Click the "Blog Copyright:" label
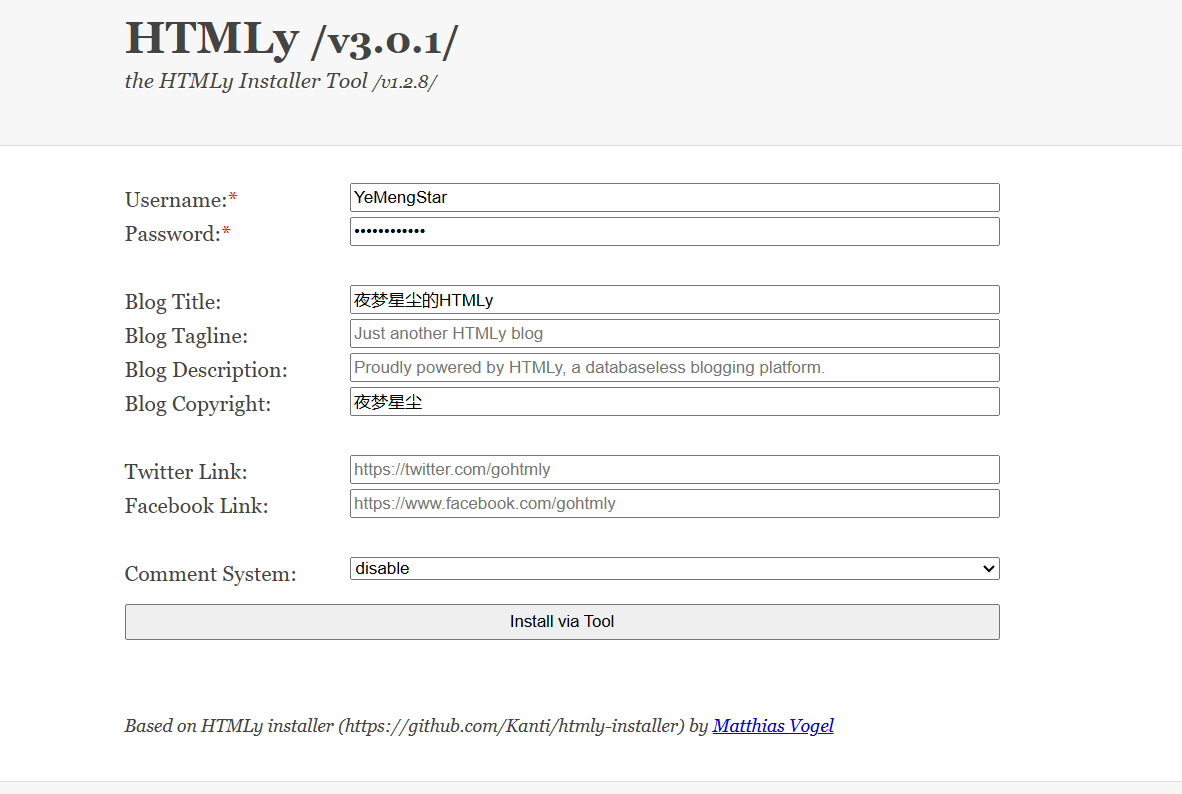 (x=198, y=404)
